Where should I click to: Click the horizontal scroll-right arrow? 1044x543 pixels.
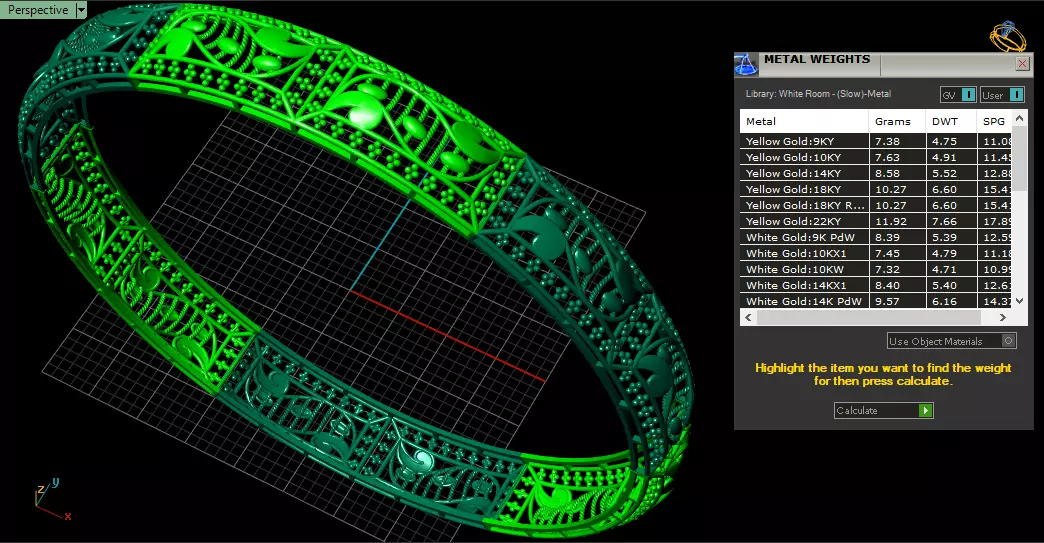(x=1003, y=317)
